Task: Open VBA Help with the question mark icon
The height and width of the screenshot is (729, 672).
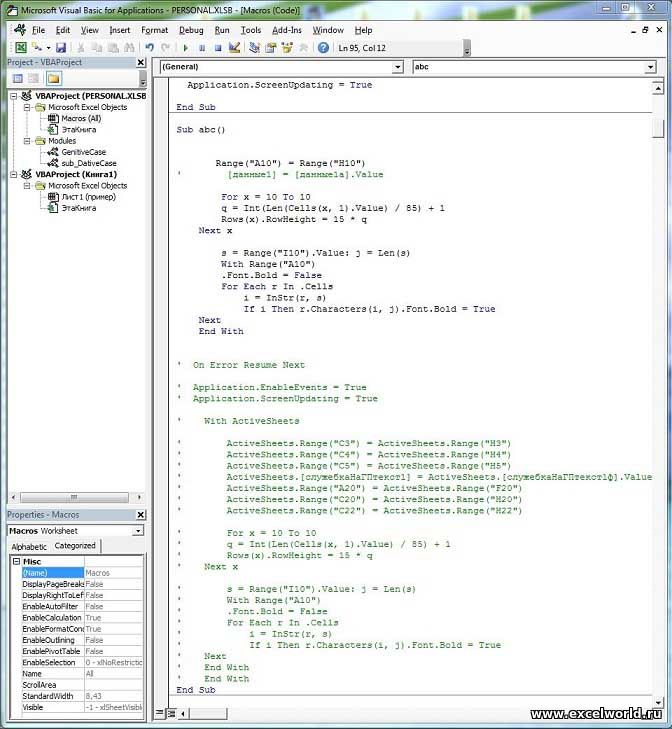Action: pos(323,47)
